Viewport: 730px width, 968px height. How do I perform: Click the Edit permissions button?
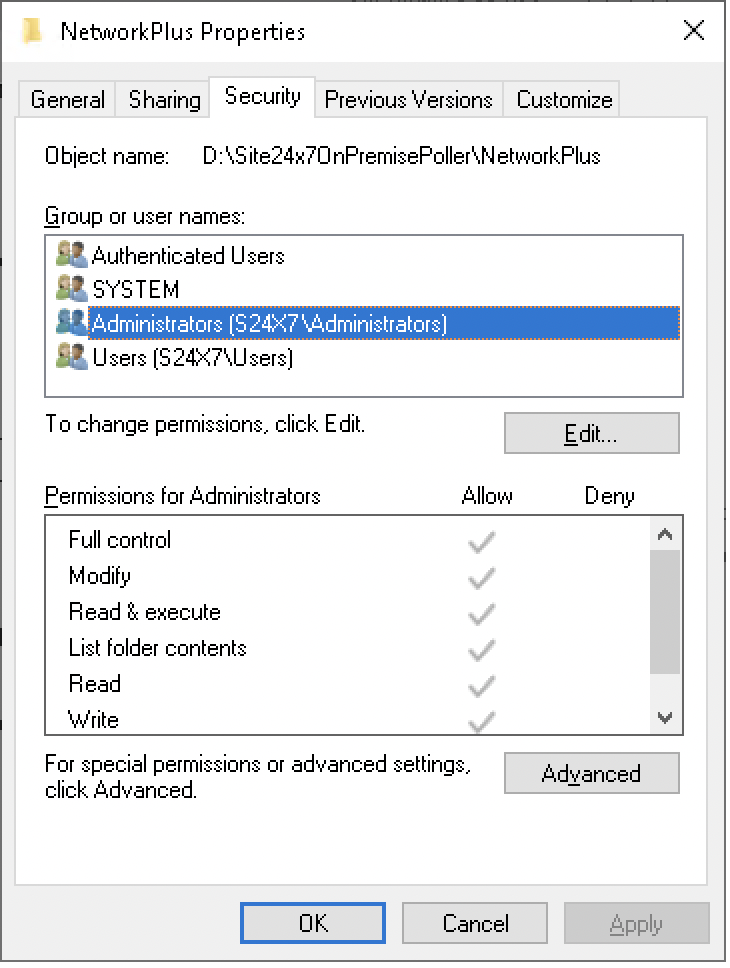click(x=591, y=434)
